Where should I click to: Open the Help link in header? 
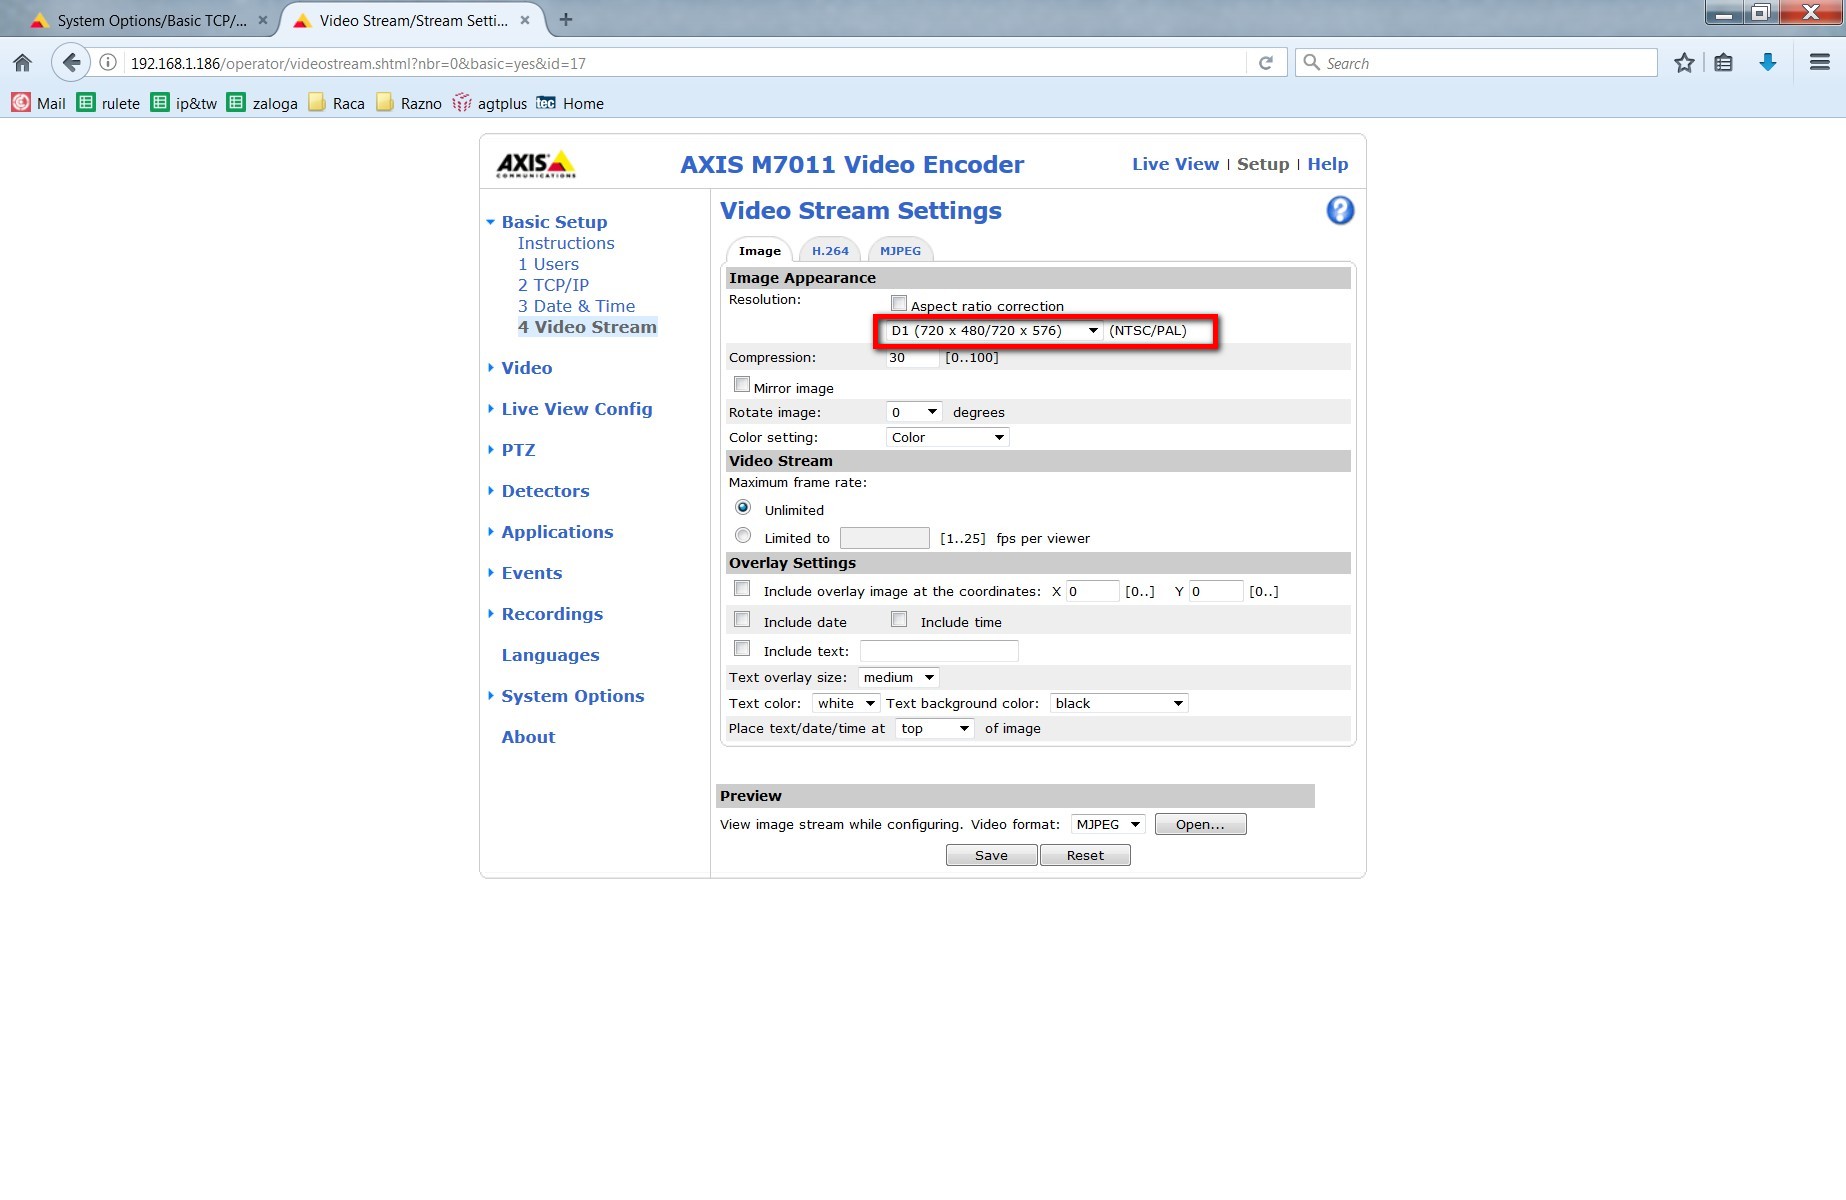click(1328, 164)
